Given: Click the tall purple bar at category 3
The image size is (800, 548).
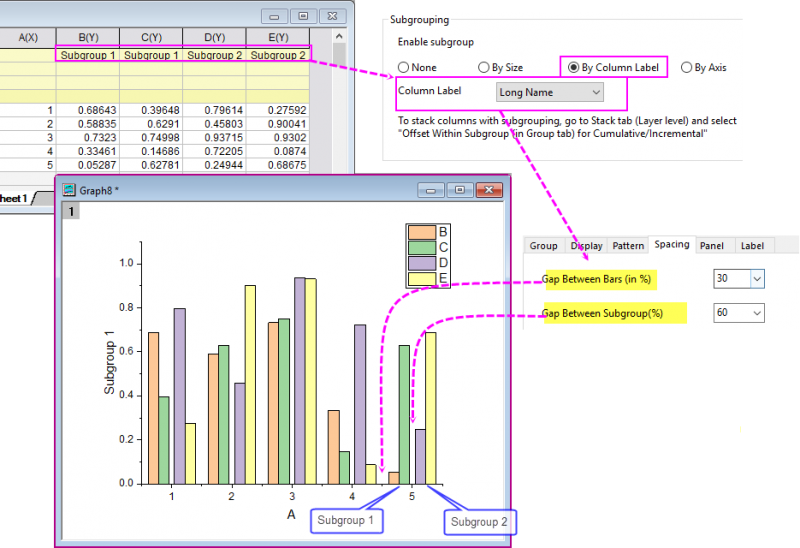Looking at the screenshot, I should click(299, 381).
